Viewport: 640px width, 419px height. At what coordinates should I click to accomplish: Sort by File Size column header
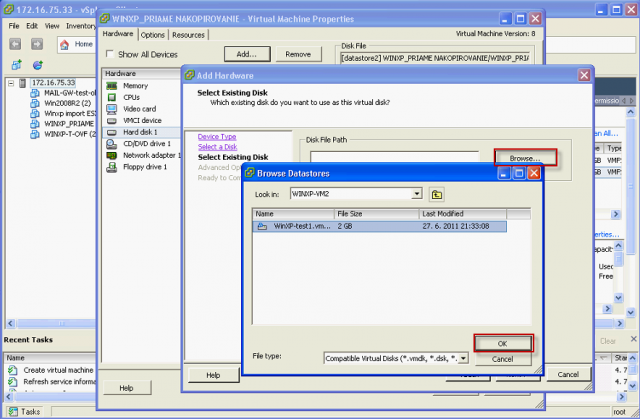click(376, 214)
